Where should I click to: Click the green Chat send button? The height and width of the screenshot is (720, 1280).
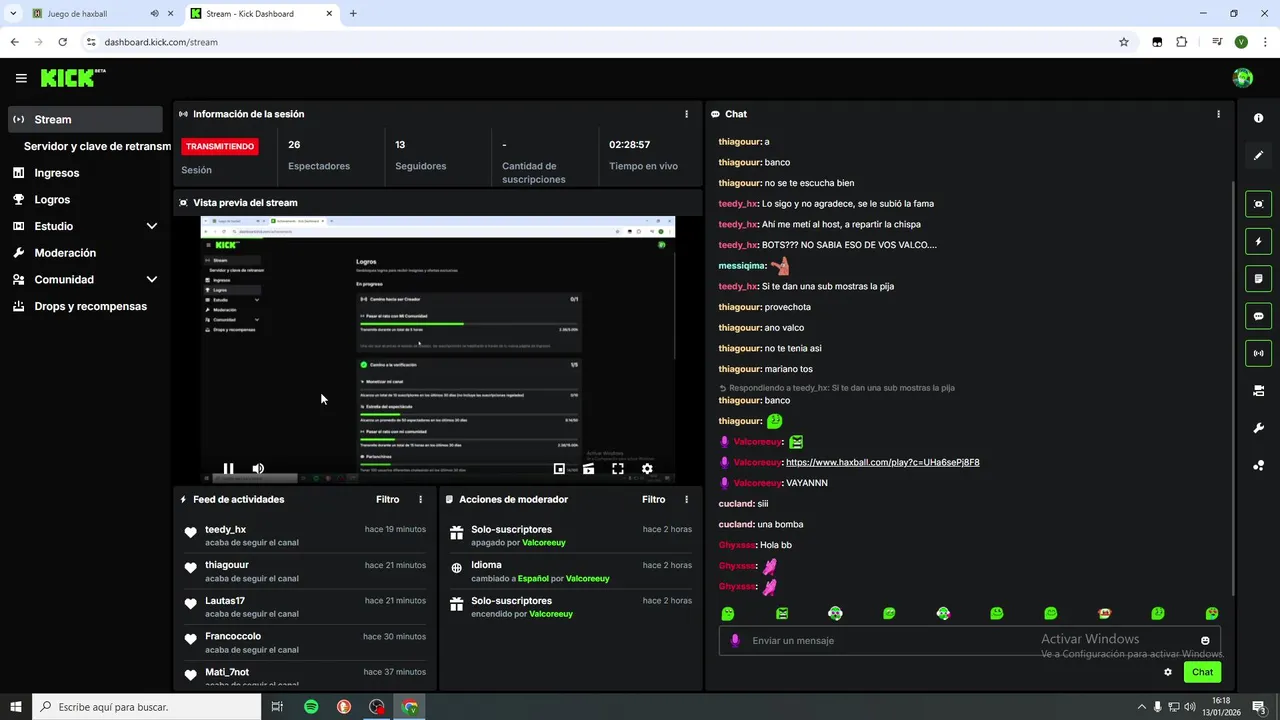pyautogui.click(x=1202, y=672)
